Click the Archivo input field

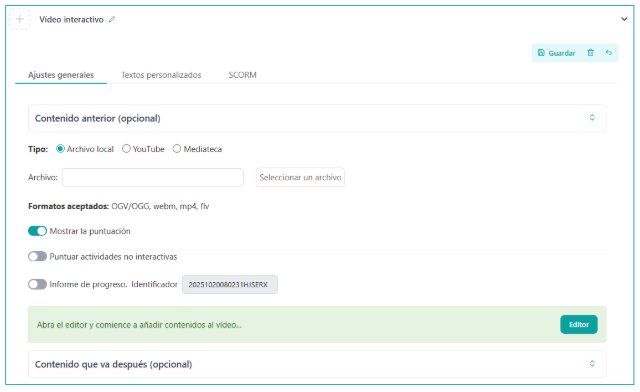pos(153,177)
